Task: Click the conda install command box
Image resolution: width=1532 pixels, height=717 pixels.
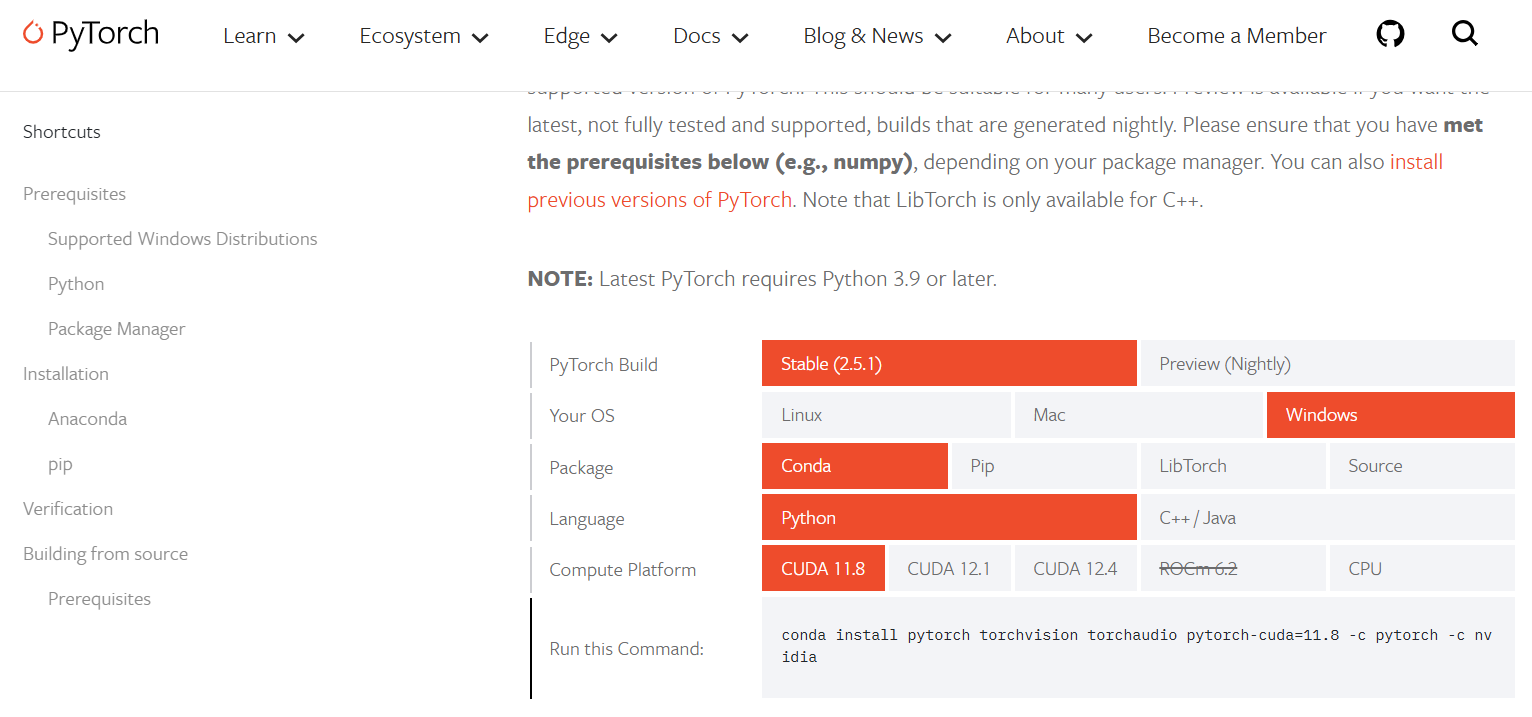Action: click(1137, 646)
